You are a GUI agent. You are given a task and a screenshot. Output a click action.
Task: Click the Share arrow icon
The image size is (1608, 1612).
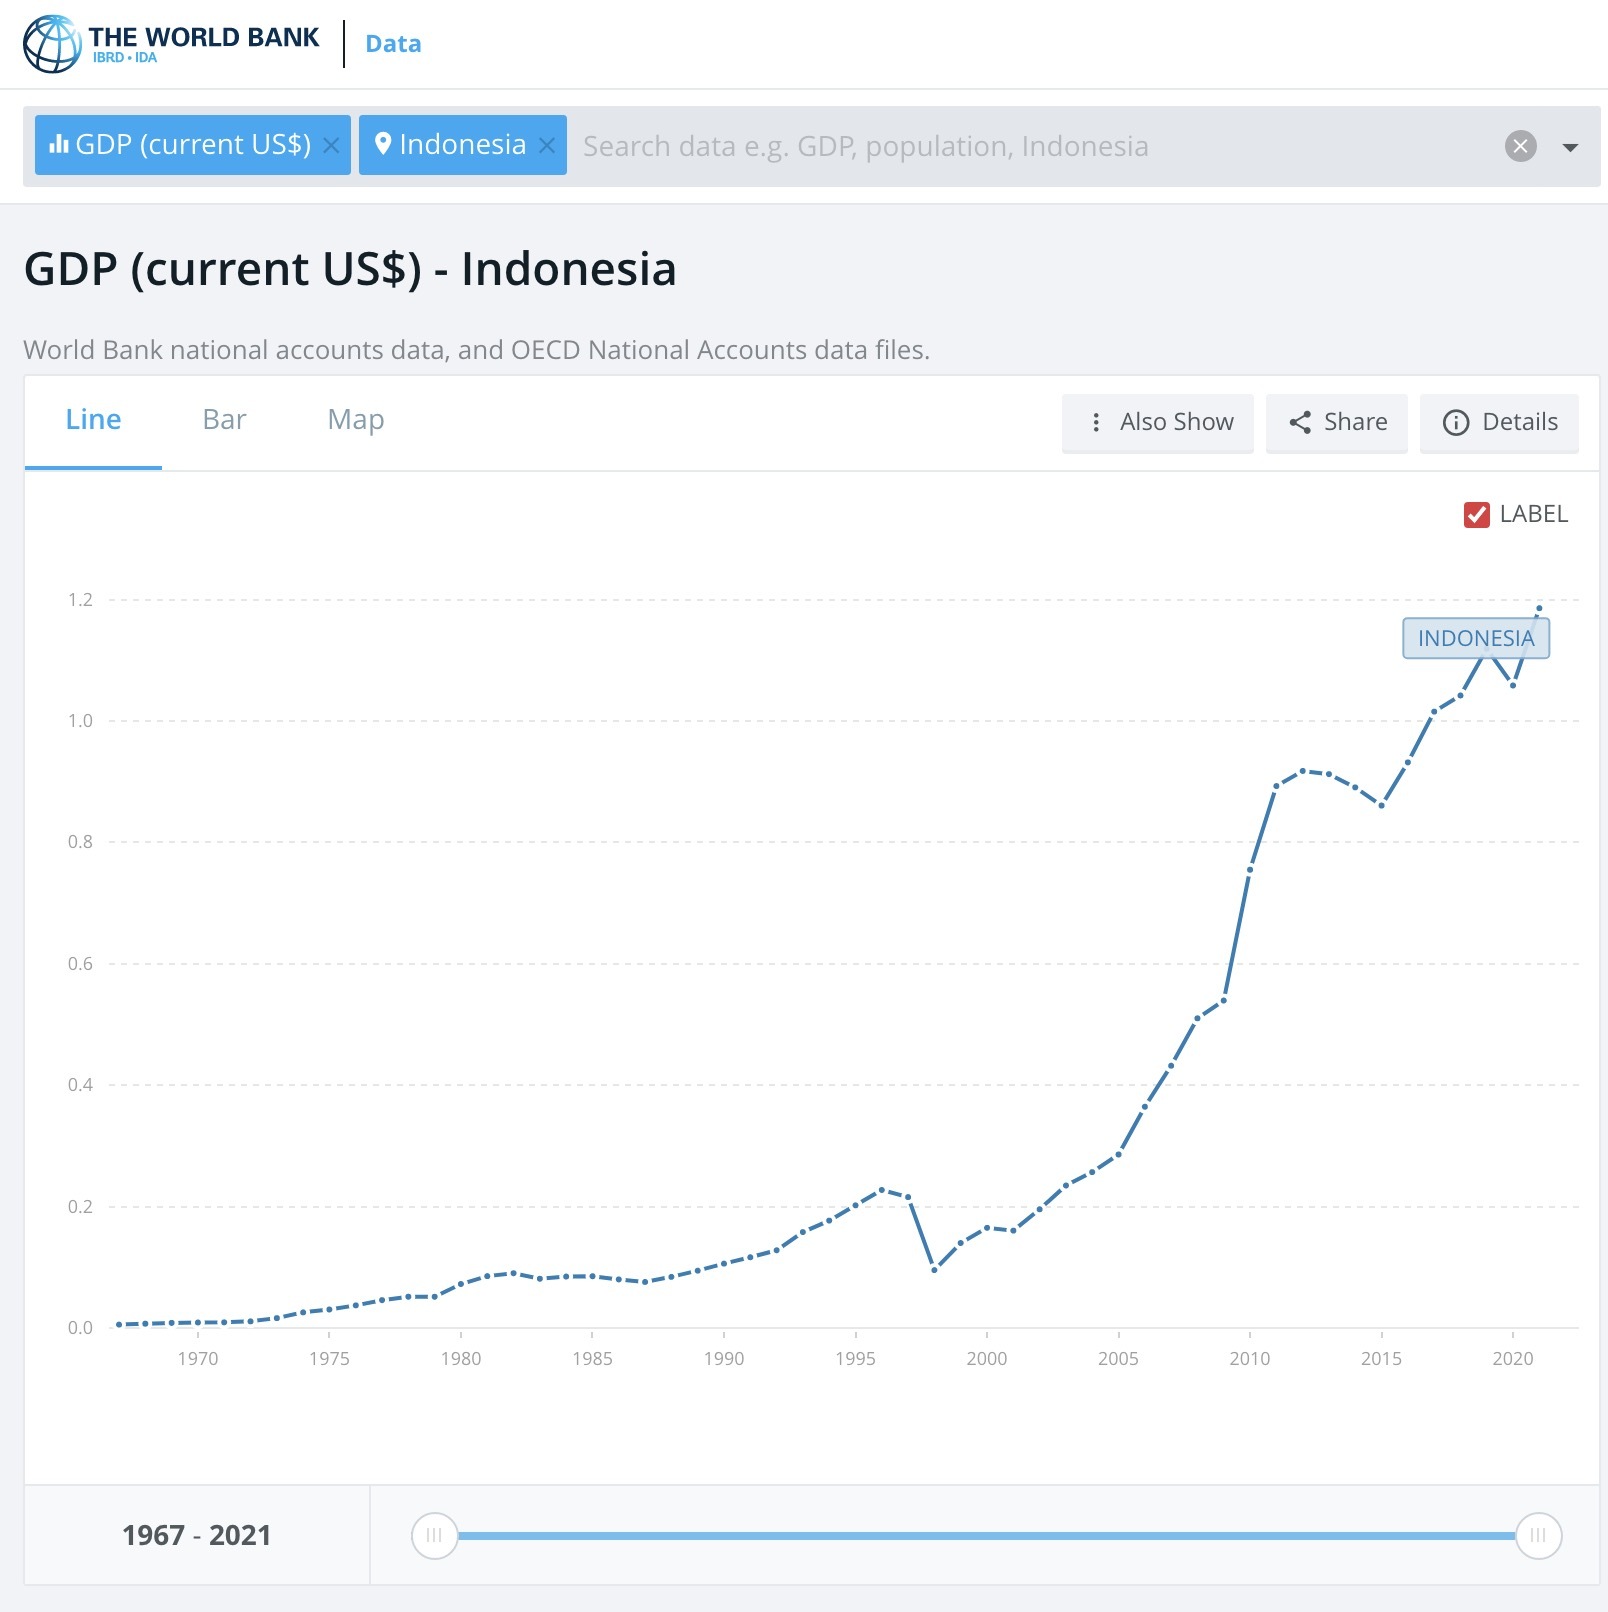click(x=1302, y=422)
